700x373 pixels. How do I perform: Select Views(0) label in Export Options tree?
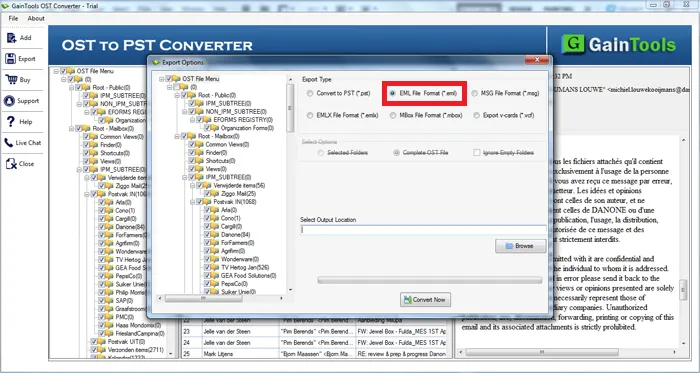pos(216,169)
